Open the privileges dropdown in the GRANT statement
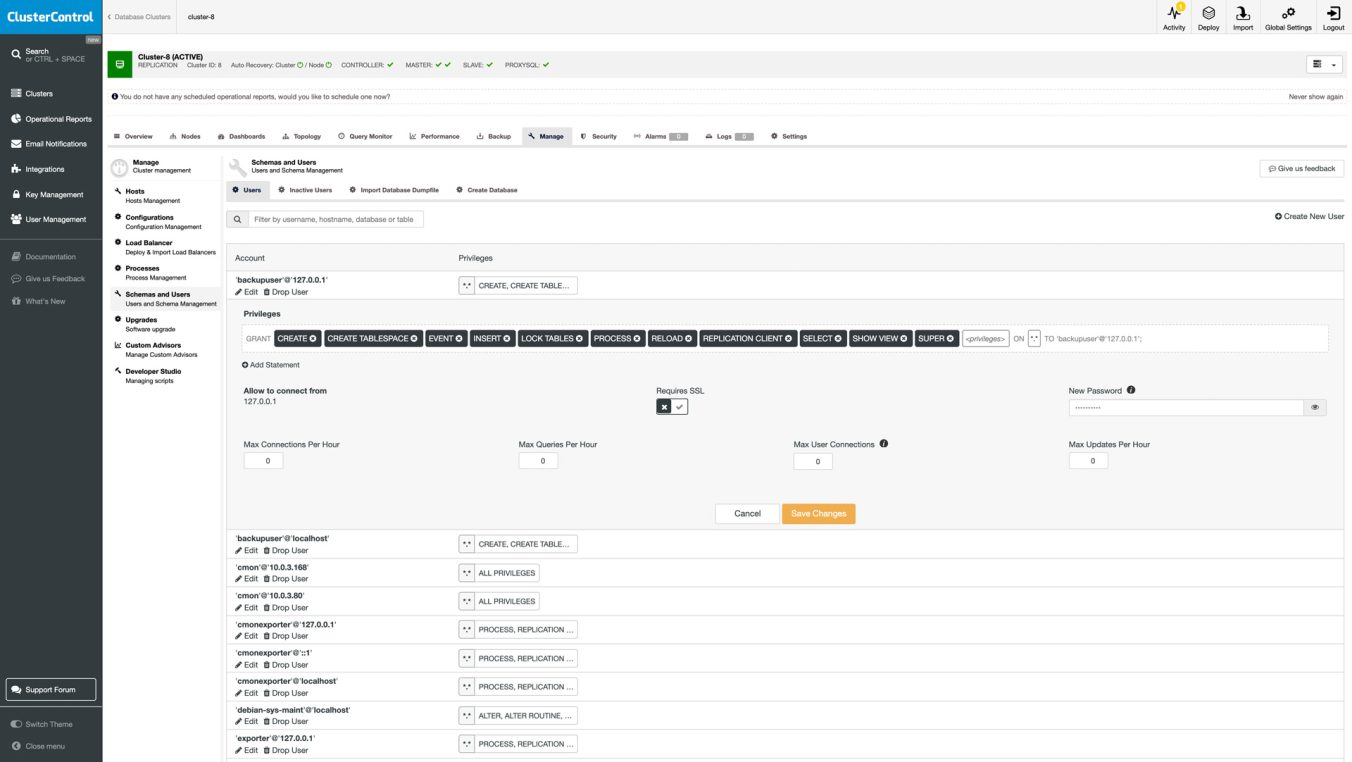The height and width of the screenshot is (762, 1352). 987,338
